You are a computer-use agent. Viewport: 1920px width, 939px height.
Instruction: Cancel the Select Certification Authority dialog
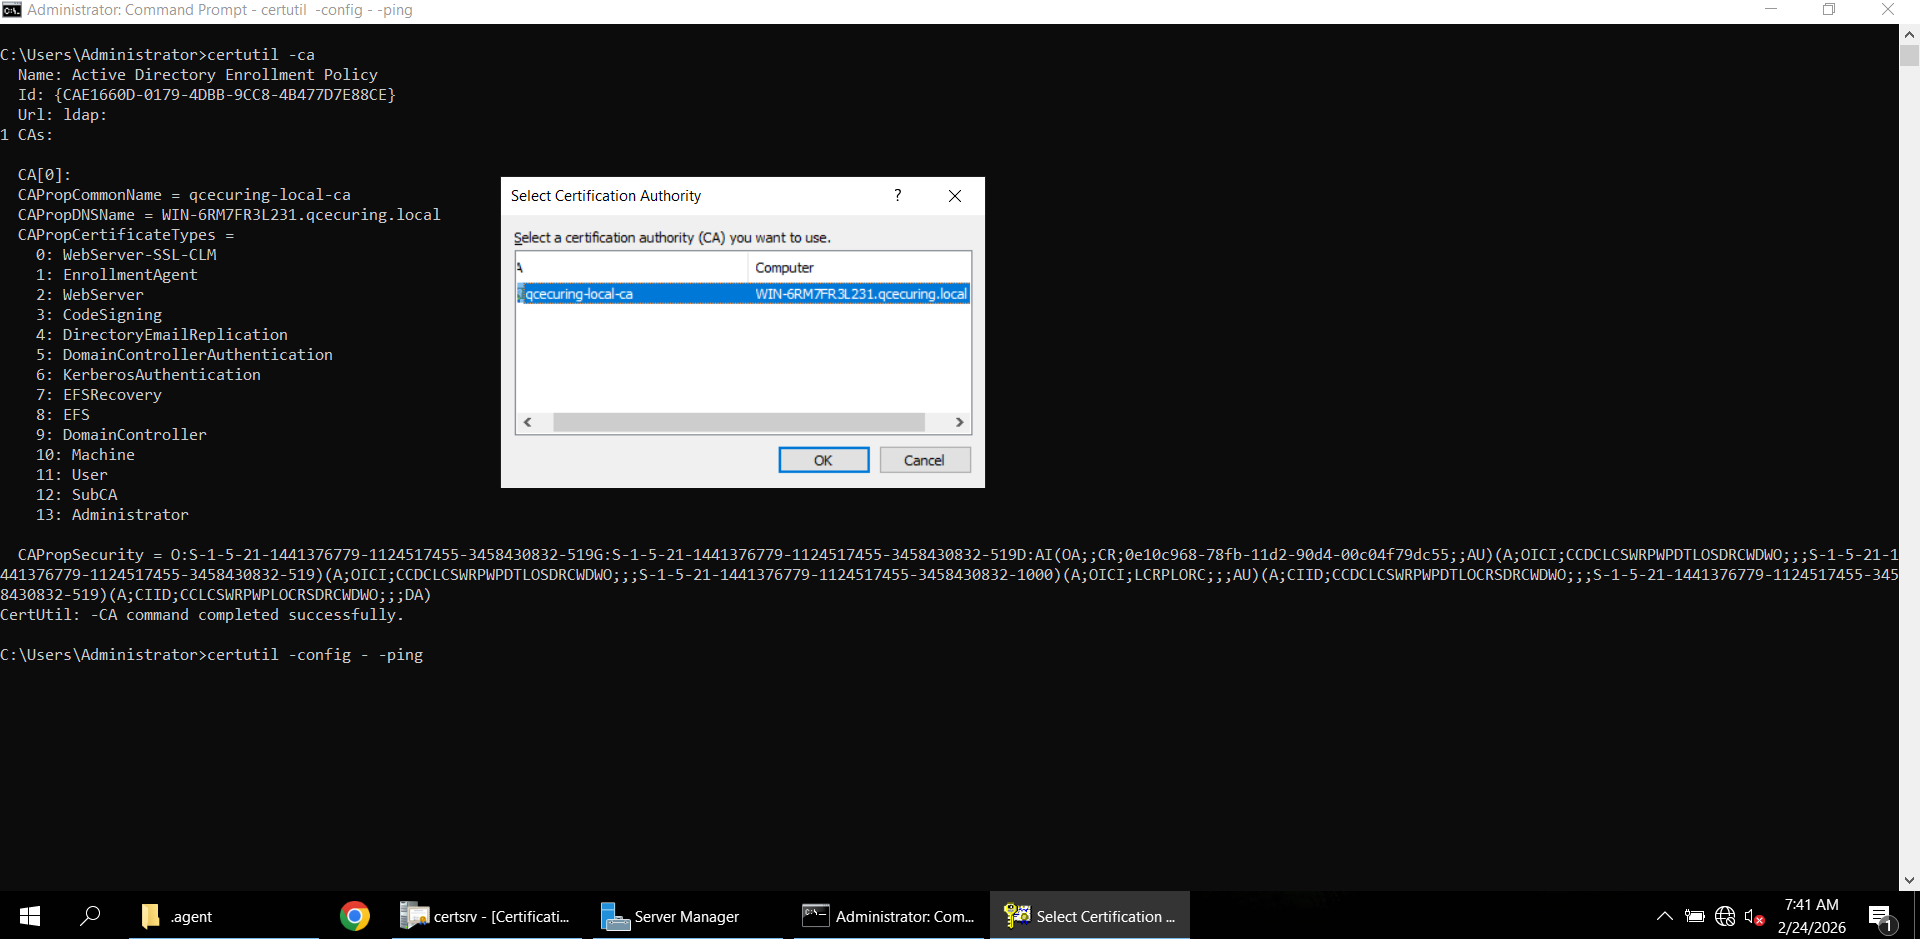(924, 459)
